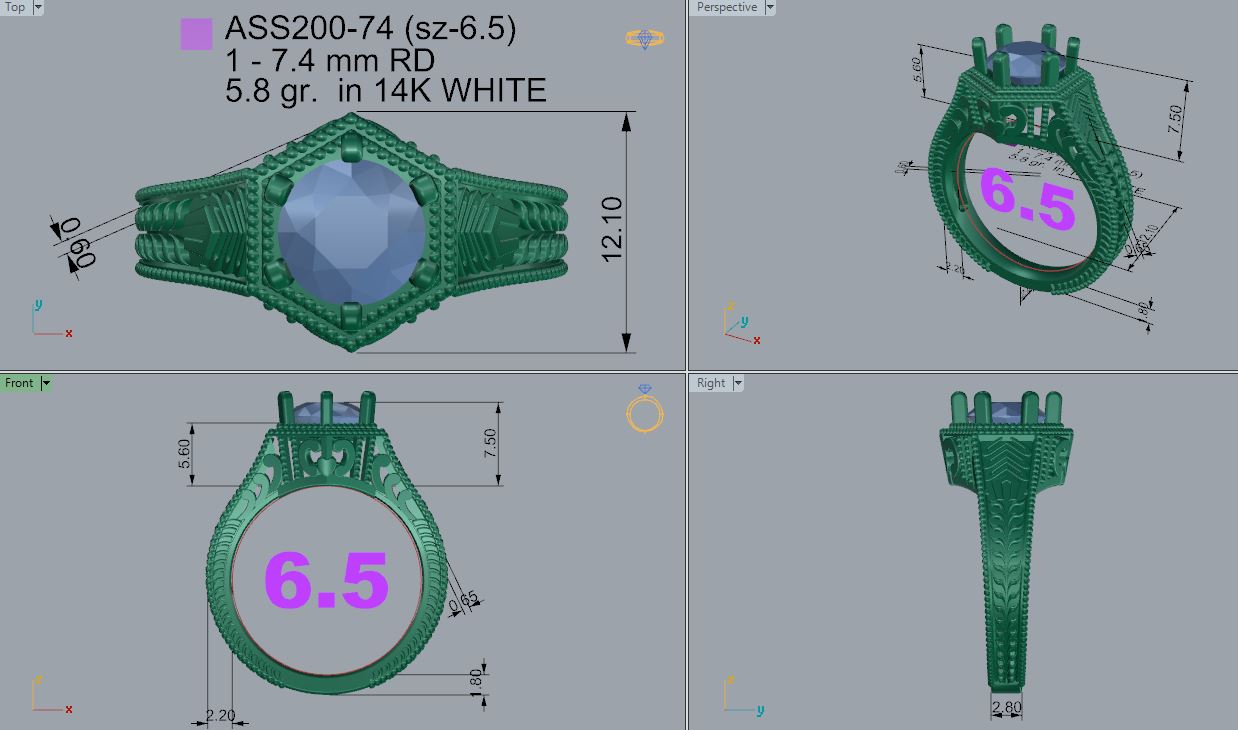Image resolution: width=1238 pixels, height=730 pixels.
Task: Activate the Top viewport title label
Action: (16, 7)
